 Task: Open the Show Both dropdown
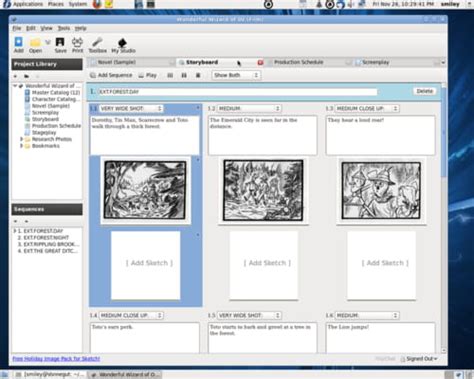pos(236,75)
